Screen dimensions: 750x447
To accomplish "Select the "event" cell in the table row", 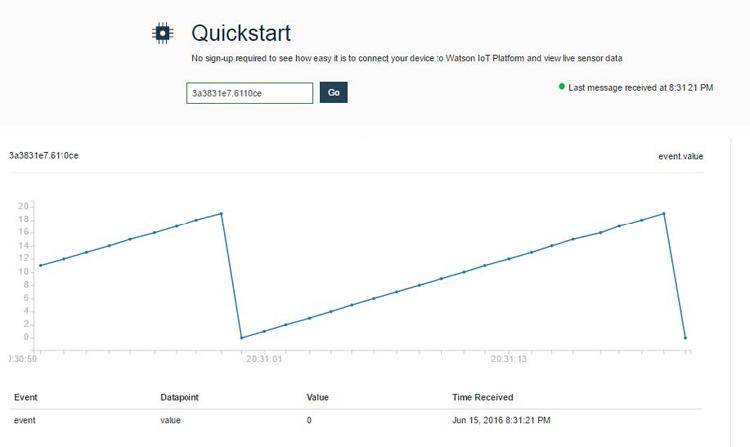I will (x=25, y=420).
